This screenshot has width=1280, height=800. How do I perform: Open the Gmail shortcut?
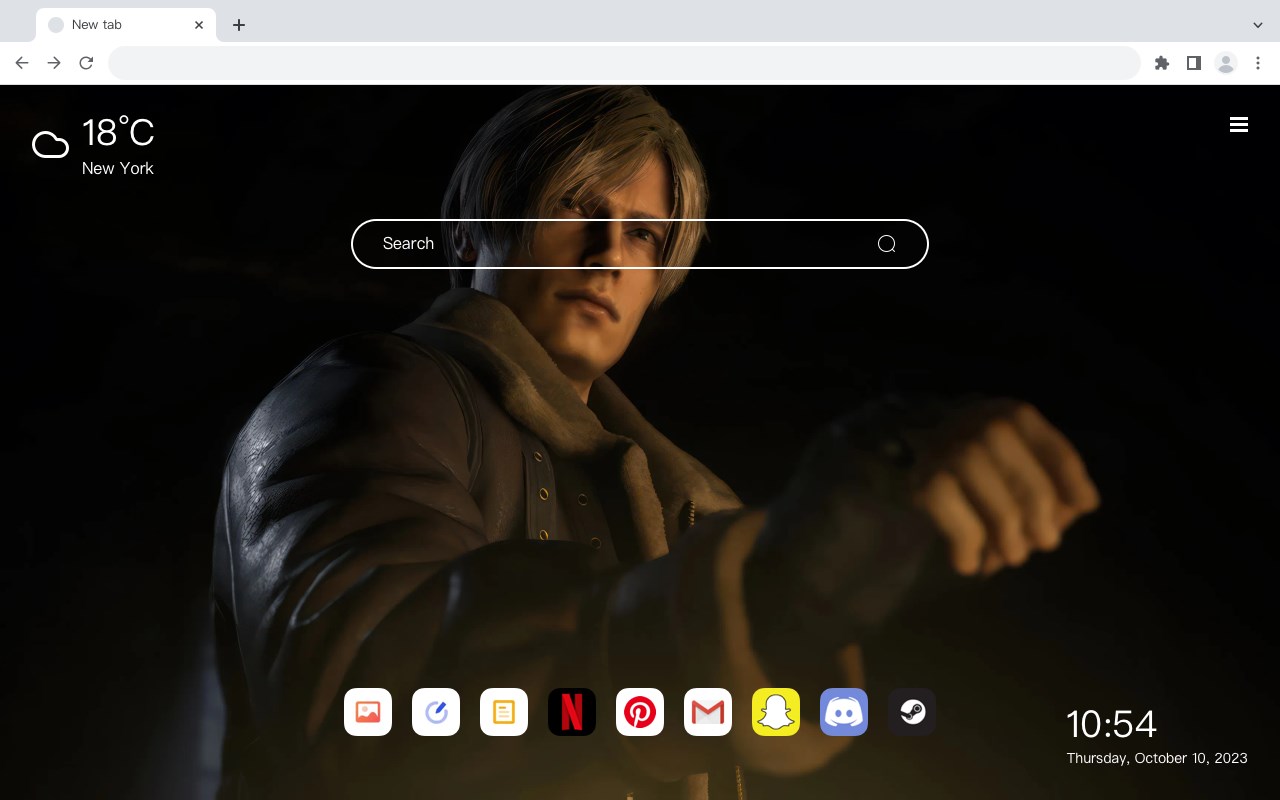(x=708, y=712)
